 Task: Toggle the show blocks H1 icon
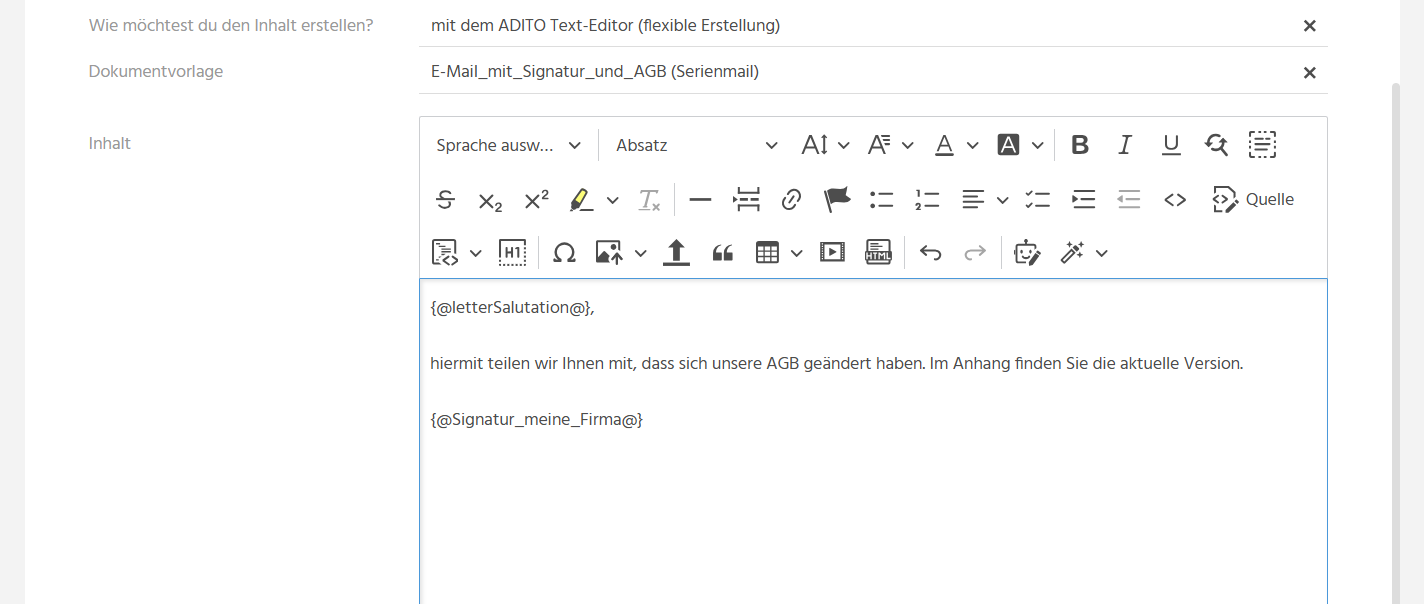tap(512, 253)
